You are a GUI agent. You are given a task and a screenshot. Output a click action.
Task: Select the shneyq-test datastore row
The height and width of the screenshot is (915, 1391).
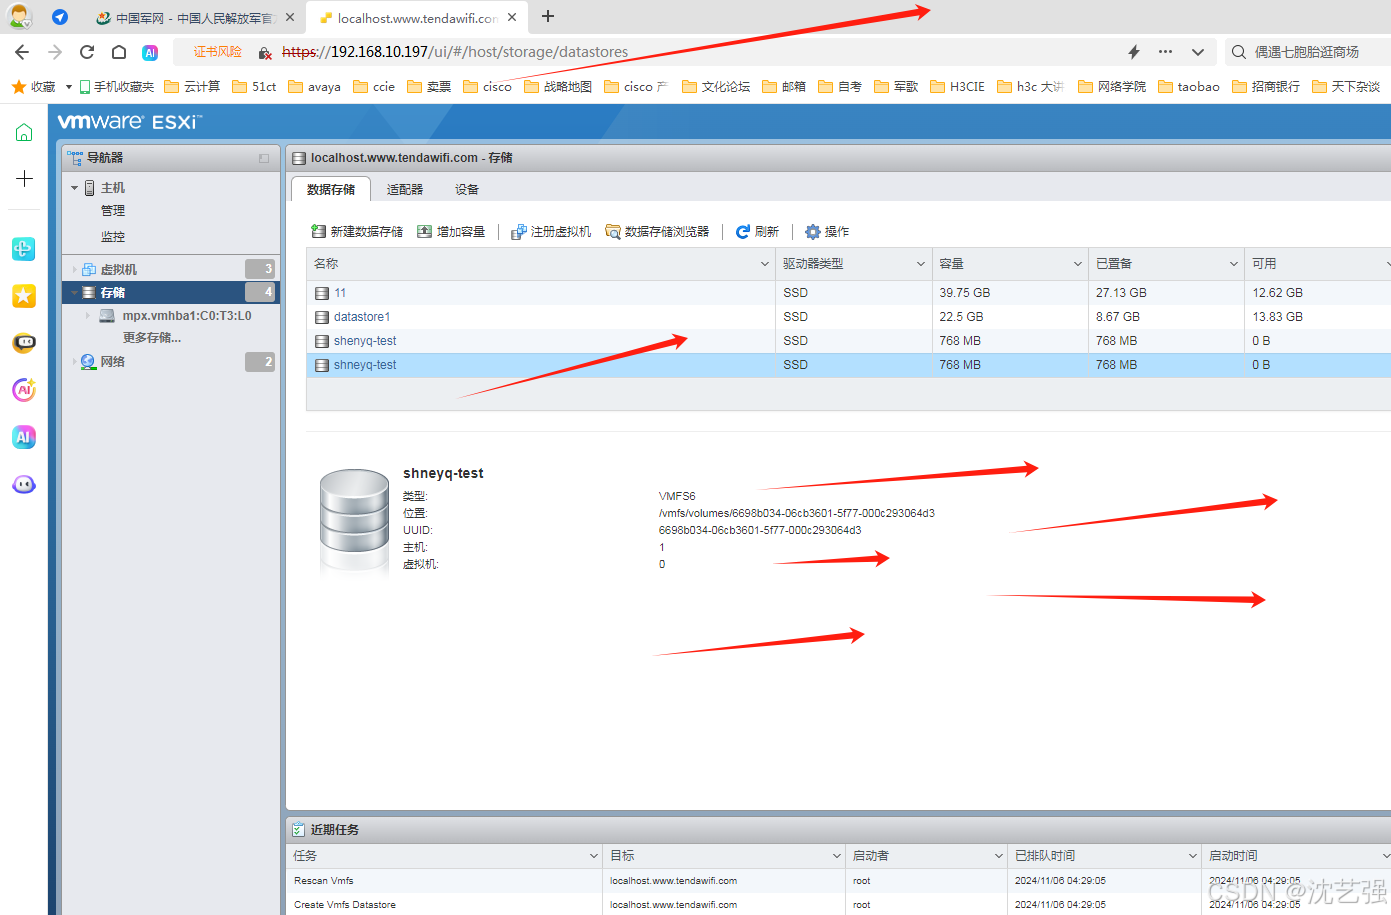tap(848, 365)
